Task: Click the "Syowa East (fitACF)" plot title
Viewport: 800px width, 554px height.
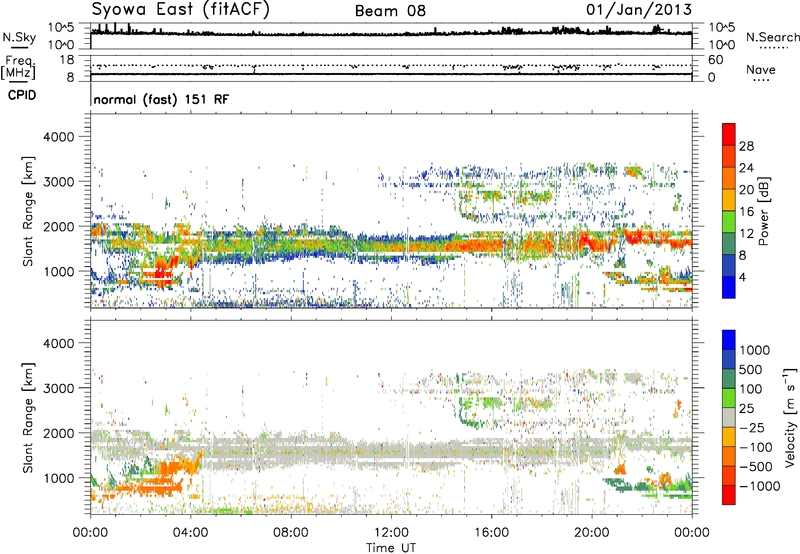Action: tap(181, 10)
